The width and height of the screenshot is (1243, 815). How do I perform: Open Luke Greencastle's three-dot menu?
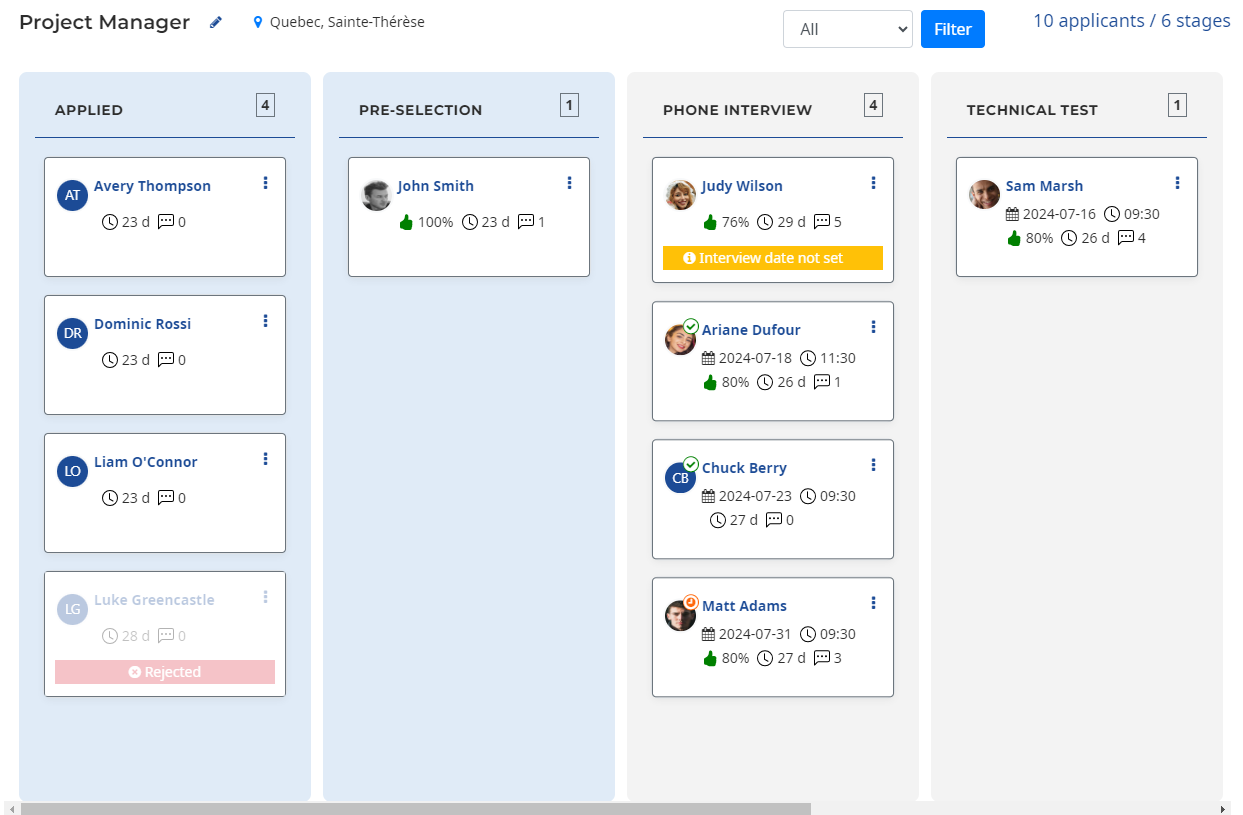tap(265, 597)
